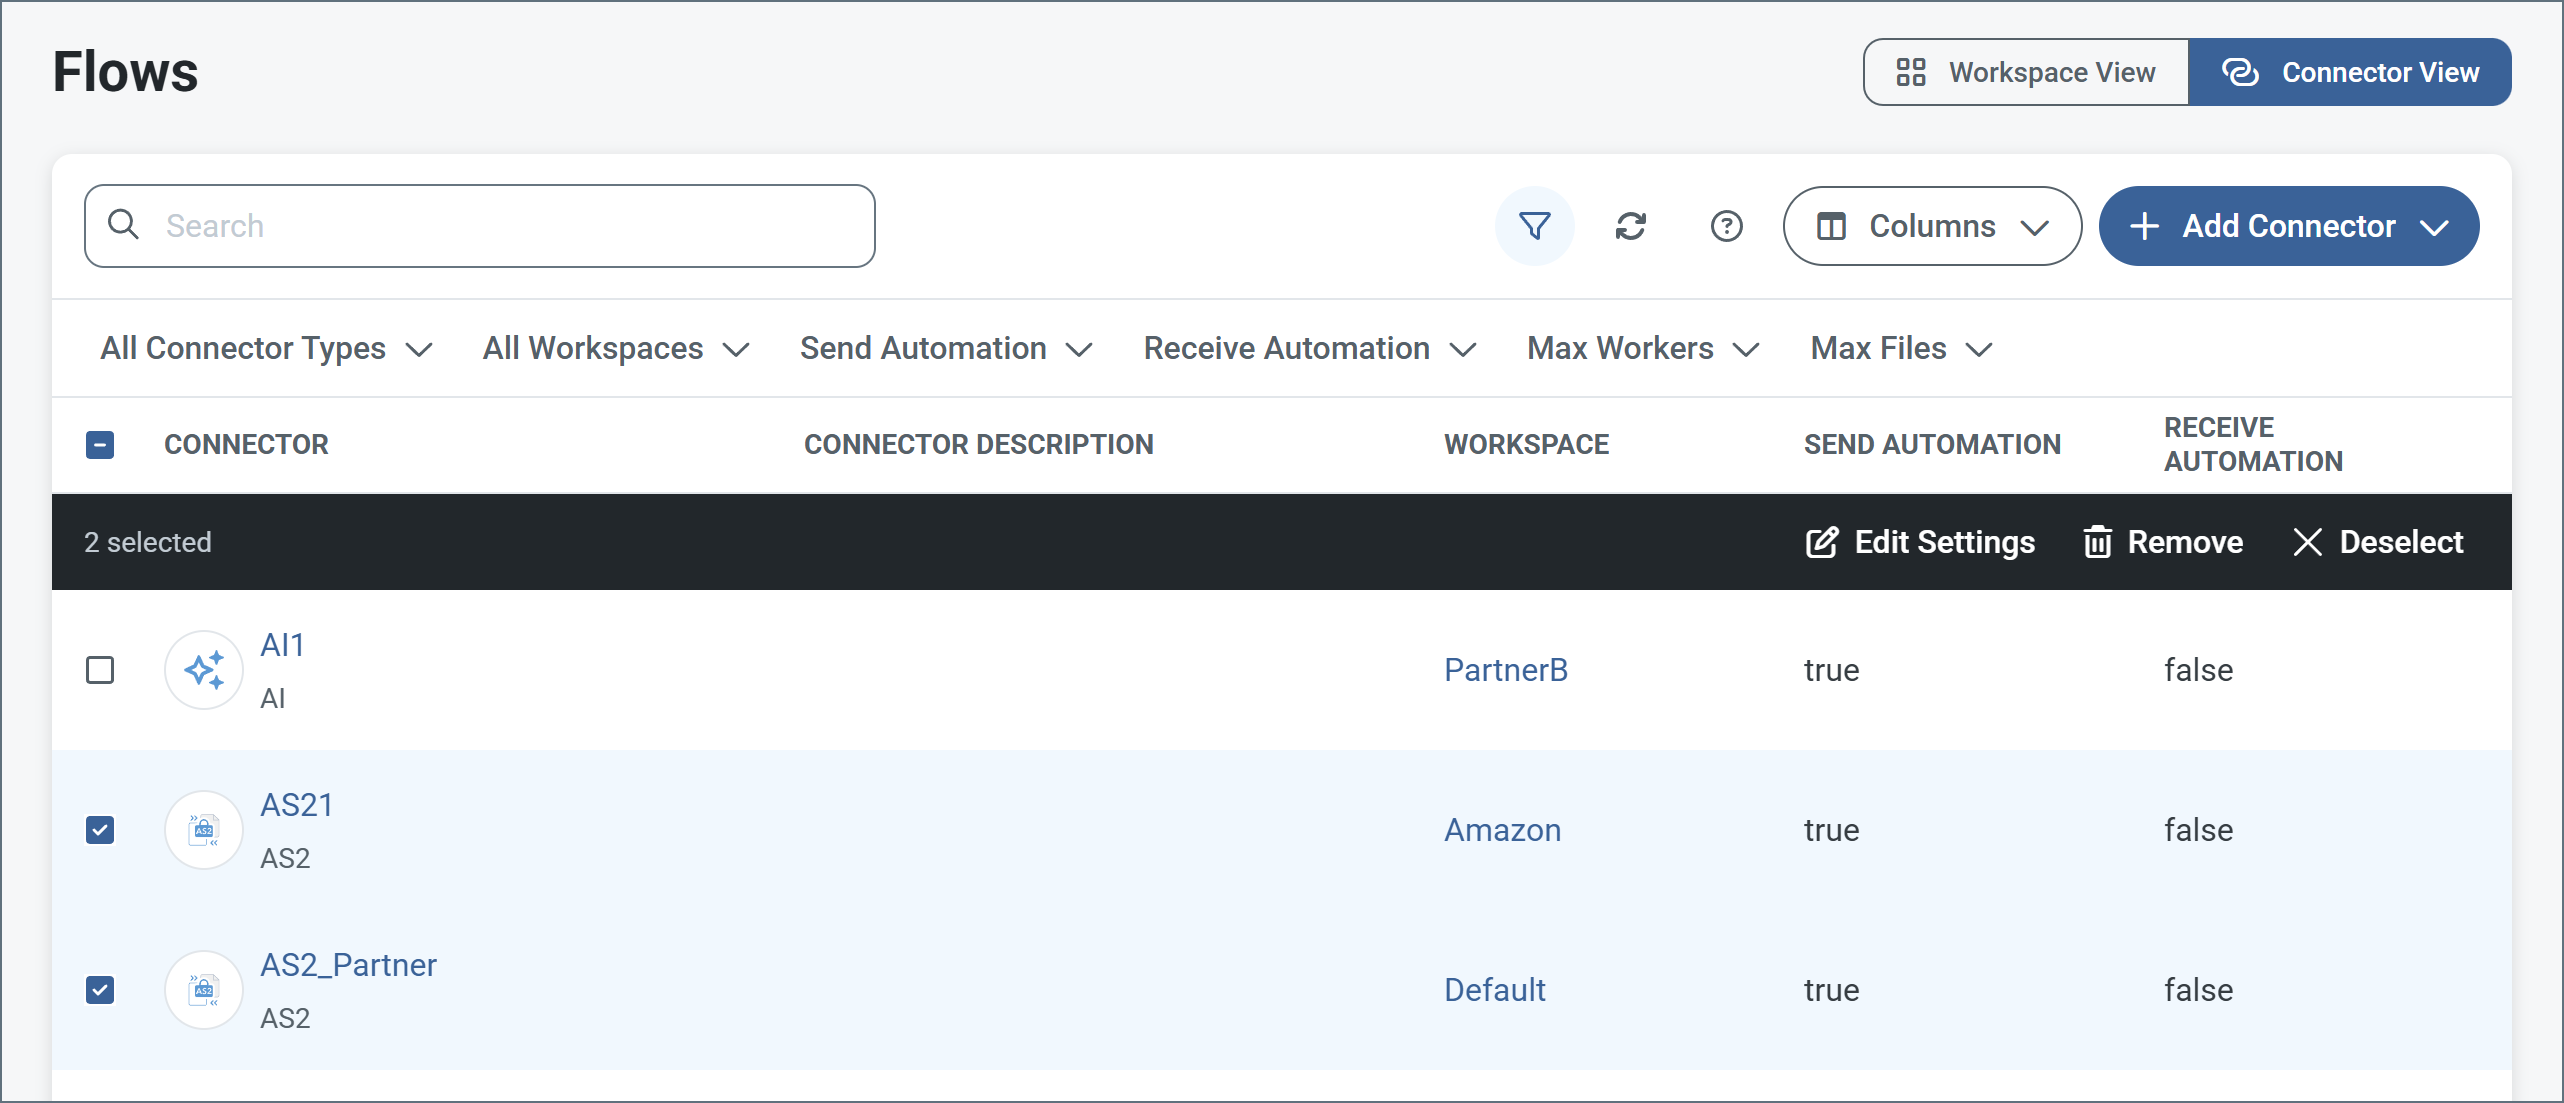Click the refresh arrows icon
Image resolution: width=2564 pixels, height=1103 pixels.
point(1630,226)
